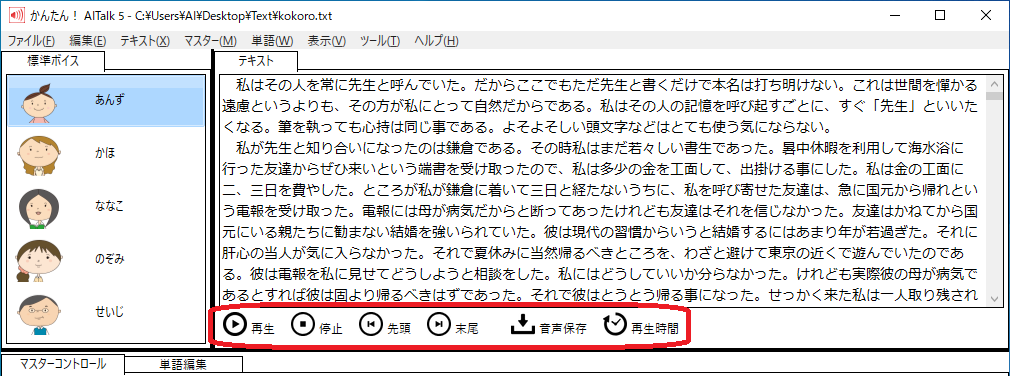The height and width of the screenshot is (376, 1010).
Task: Open the マスター(M) menu
Action: (x=210, y=41)
